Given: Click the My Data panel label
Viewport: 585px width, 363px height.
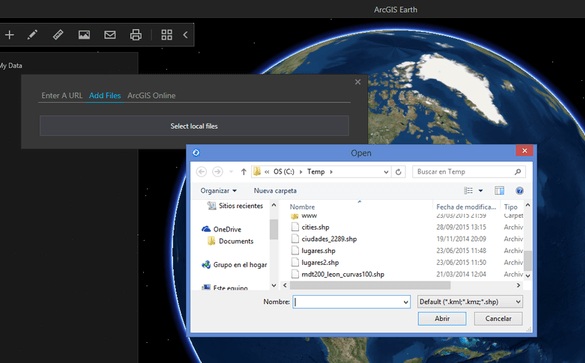Looking at the screenshot, I should click(x=11, y=66).
